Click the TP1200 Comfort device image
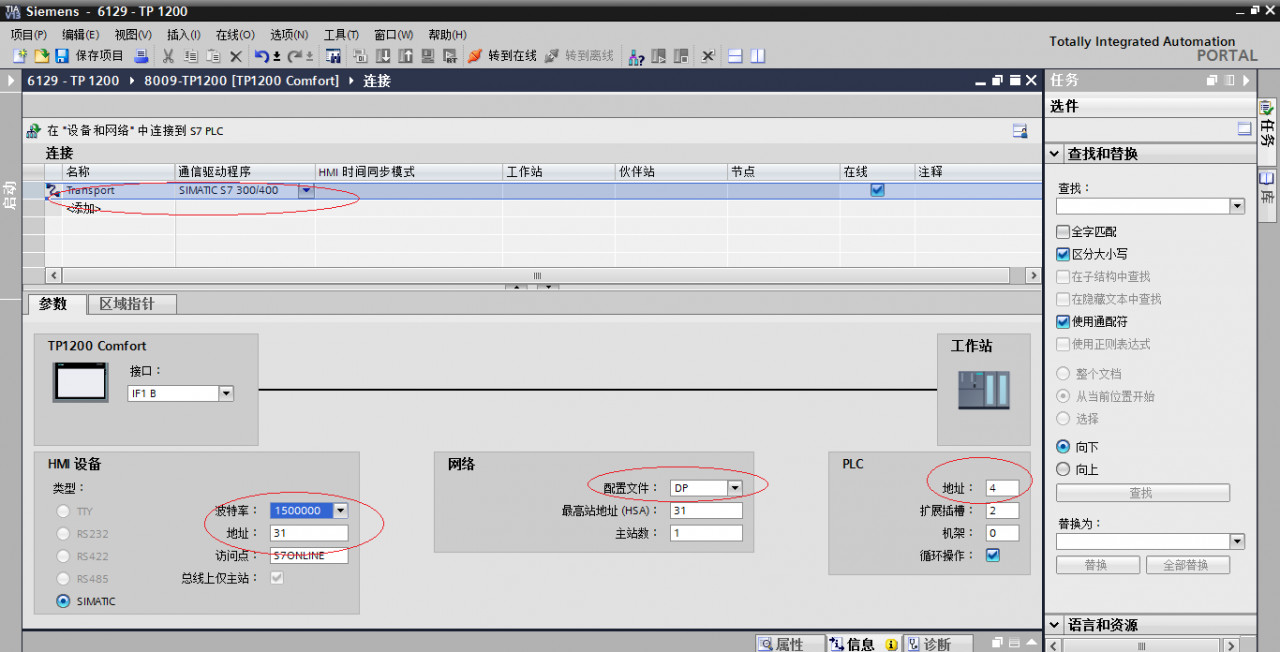Image resolution: width=1280 pixels, height=652 pixels. click(80, 382)
